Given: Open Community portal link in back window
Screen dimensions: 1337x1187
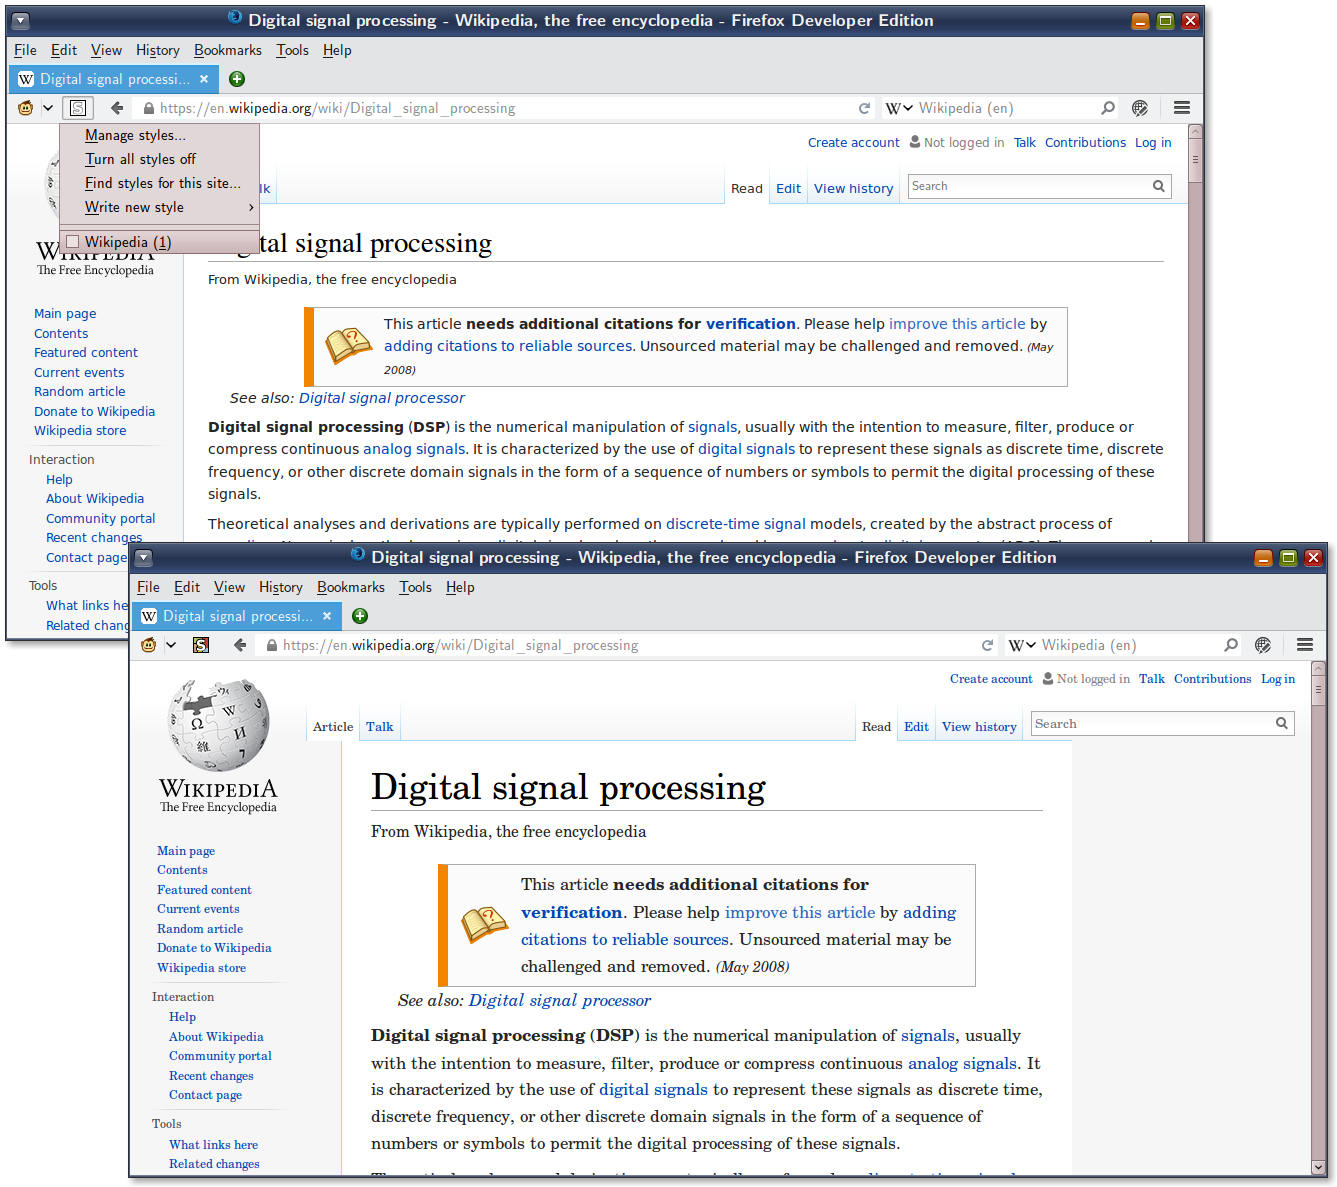Looking at the screenshot, I should [x=101, y=519].
